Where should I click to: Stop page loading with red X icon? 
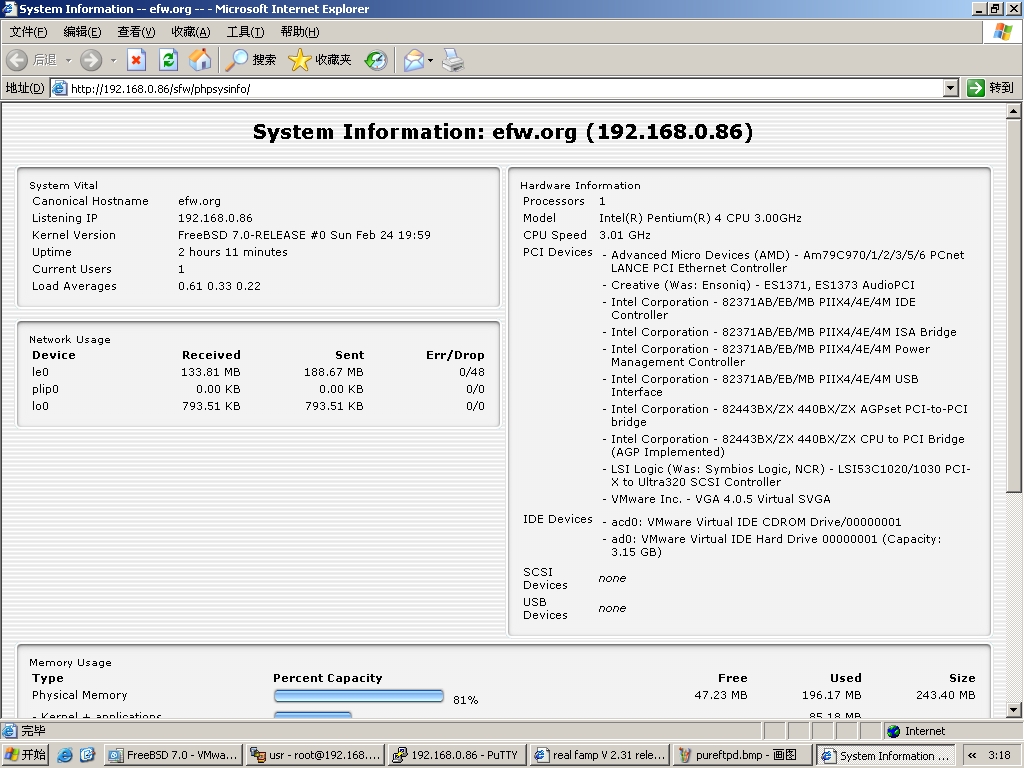(136, 60)
